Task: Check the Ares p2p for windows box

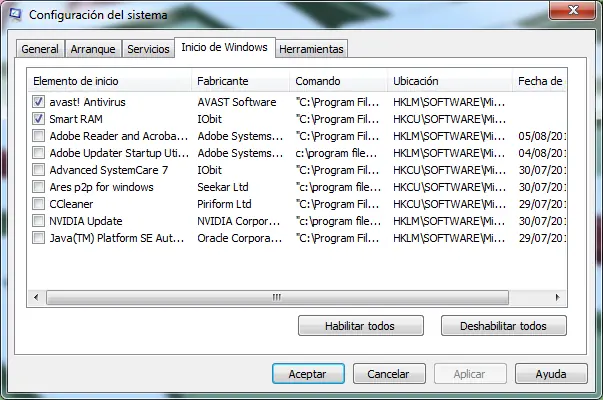Action: coord(38,187)
